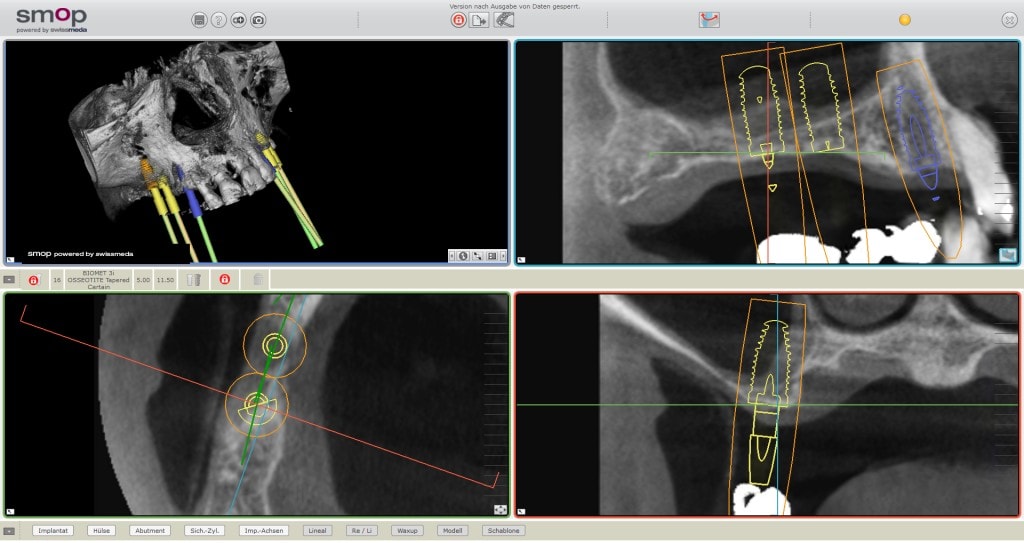Click the axis orientation icon in 3D view
This screenshot has height=543, width=1024.
[477, 256]
